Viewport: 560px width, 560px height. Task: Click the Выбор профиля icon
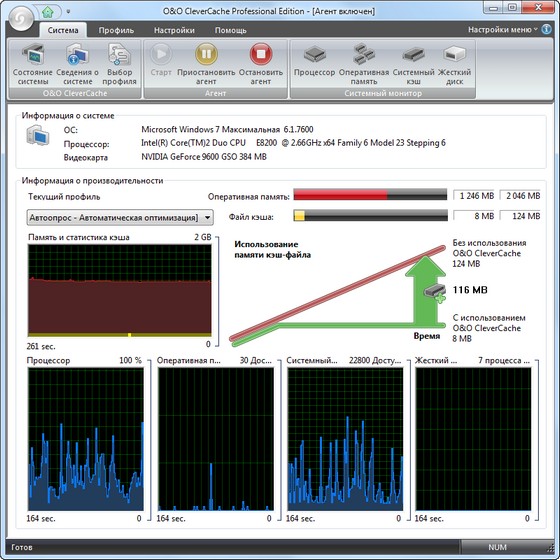(119, 65)
